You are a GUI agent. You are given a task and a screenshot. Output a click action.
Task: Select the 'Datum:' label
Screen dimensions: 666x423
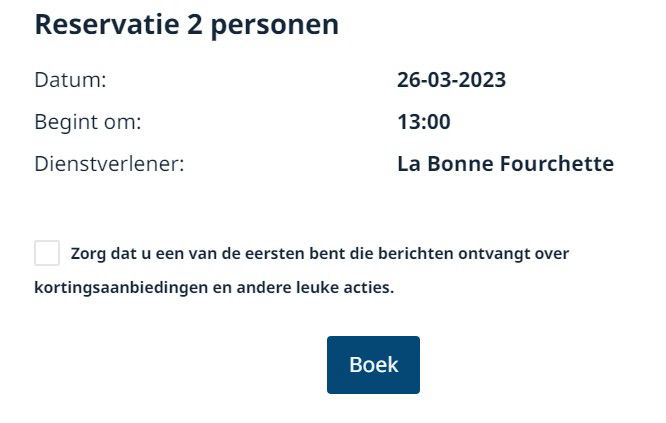[x=71, y=80]
